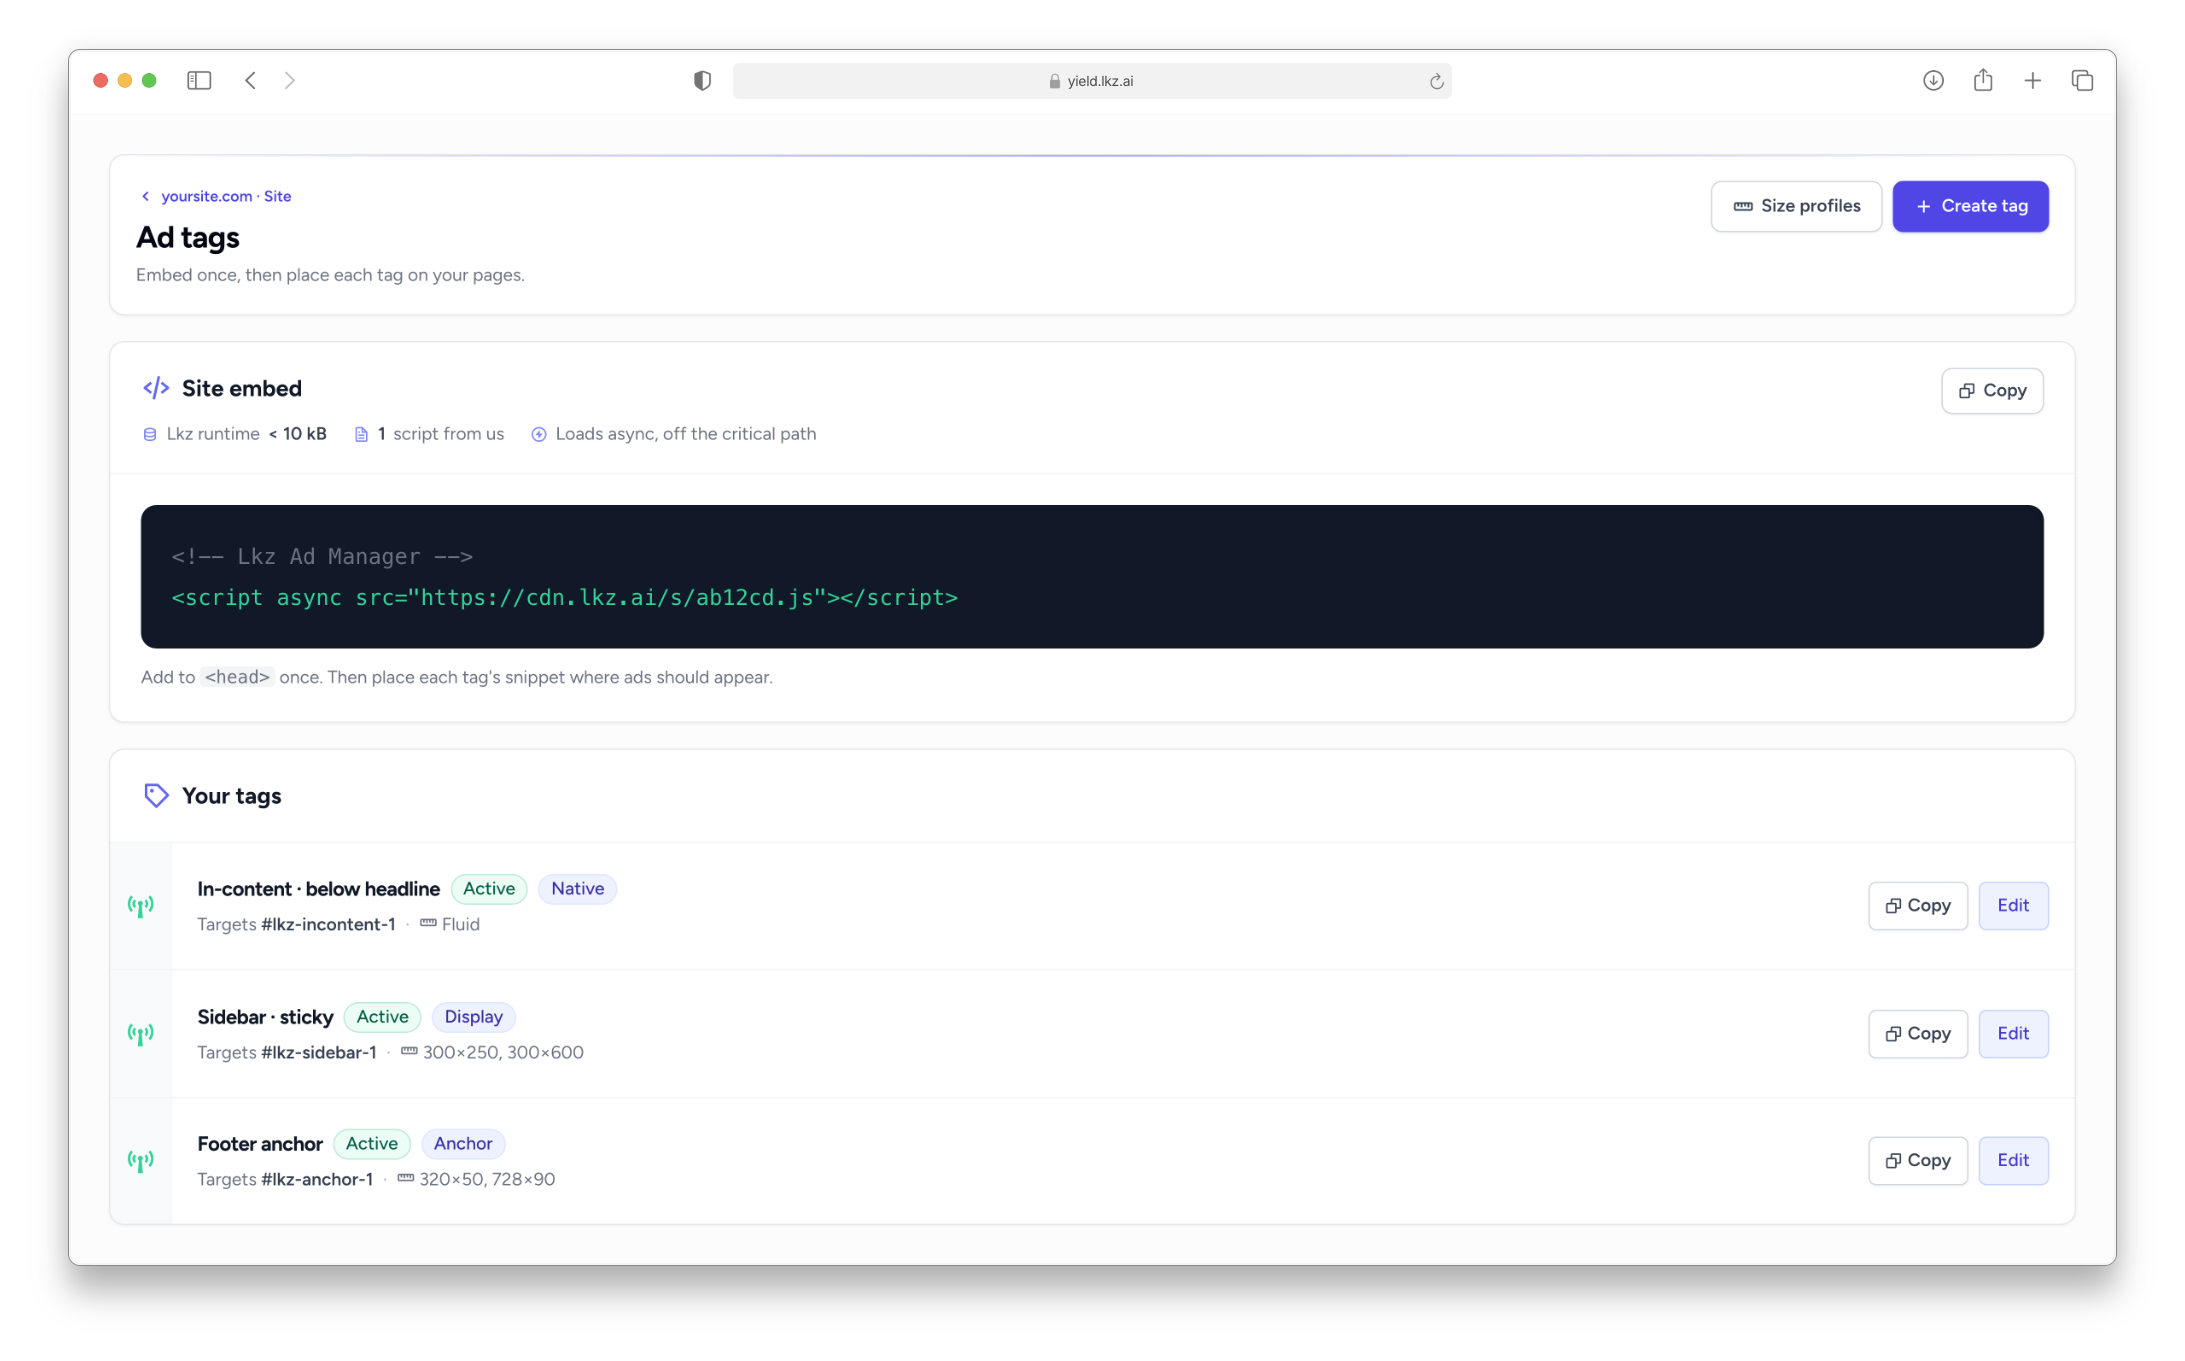The image size is (2185, 1361).
Task: Click the Loads async plus-circle icon
Action: (538, 434)
